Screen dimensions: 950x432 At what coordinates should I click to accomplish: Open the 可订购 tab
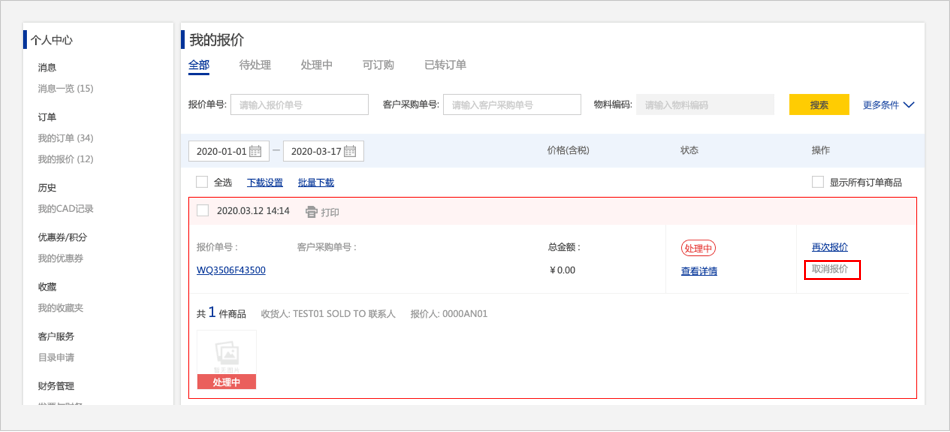pos(378,65)
